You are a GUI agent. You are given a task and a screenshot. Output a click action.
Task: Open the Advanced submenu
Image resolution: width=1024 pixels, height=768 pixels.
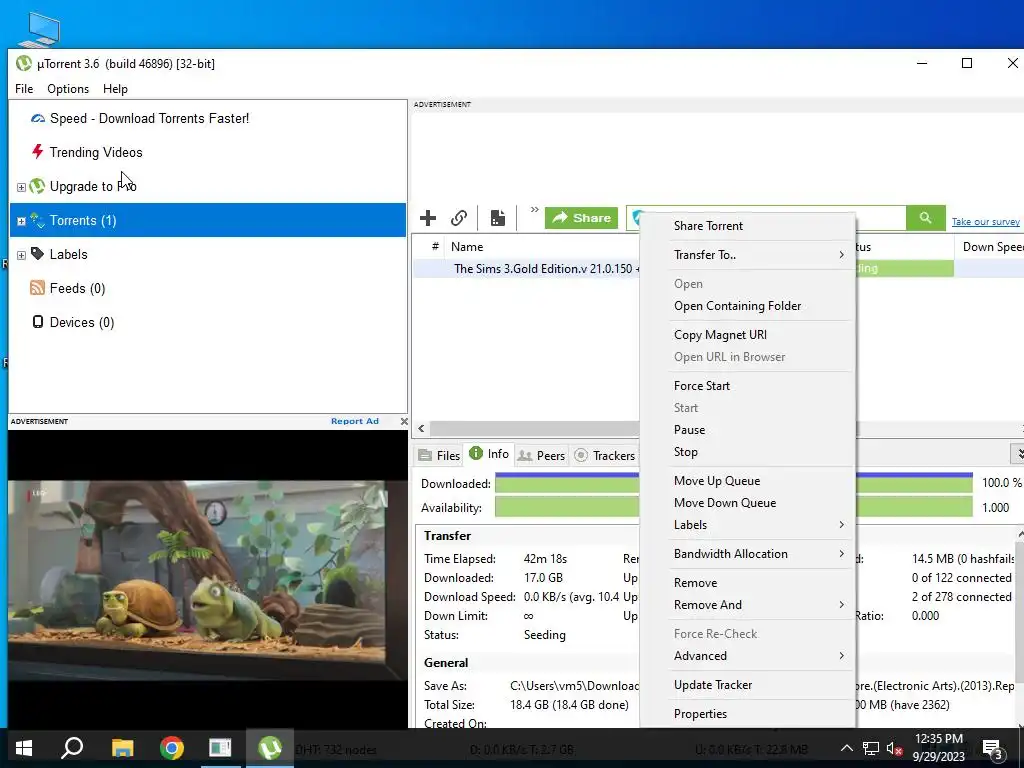[x=760, y=656]
